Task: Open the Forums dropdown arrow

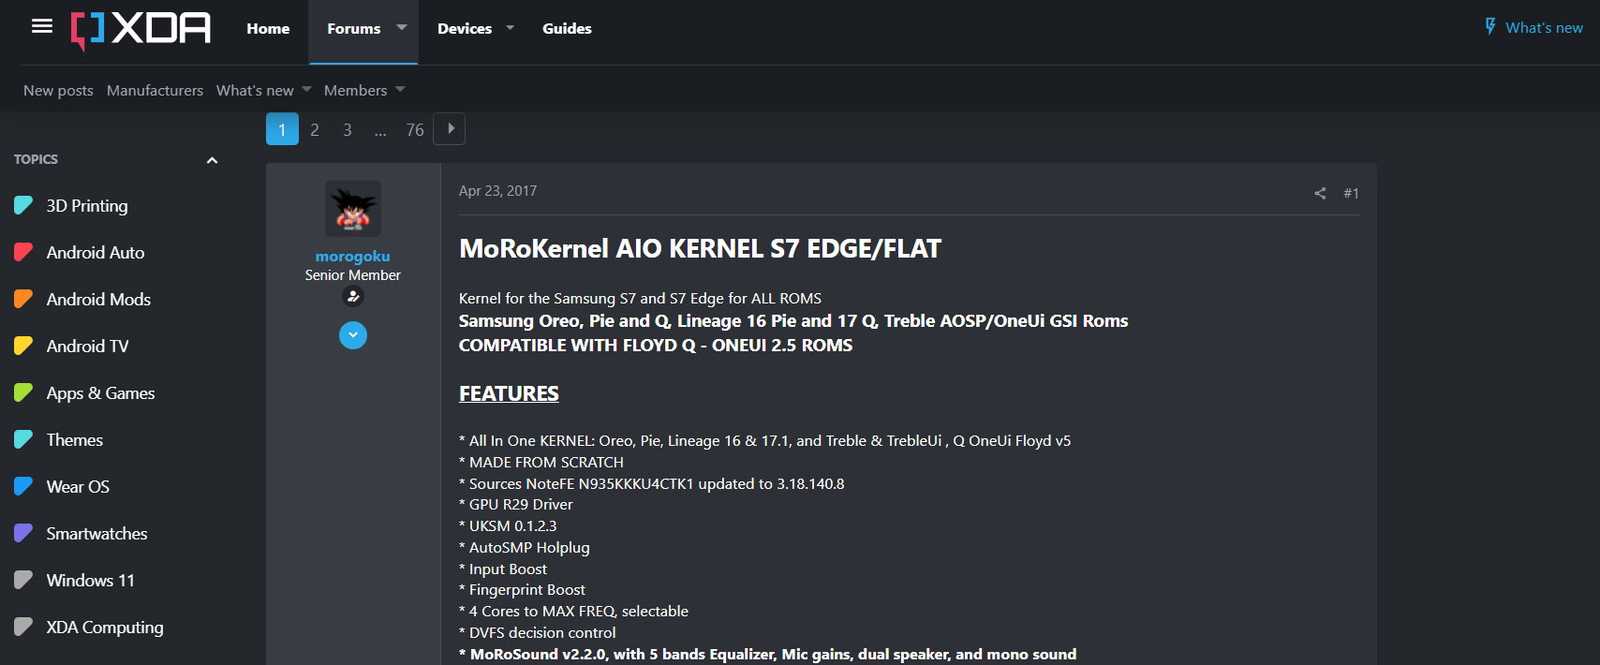Action: pos(402,28)
